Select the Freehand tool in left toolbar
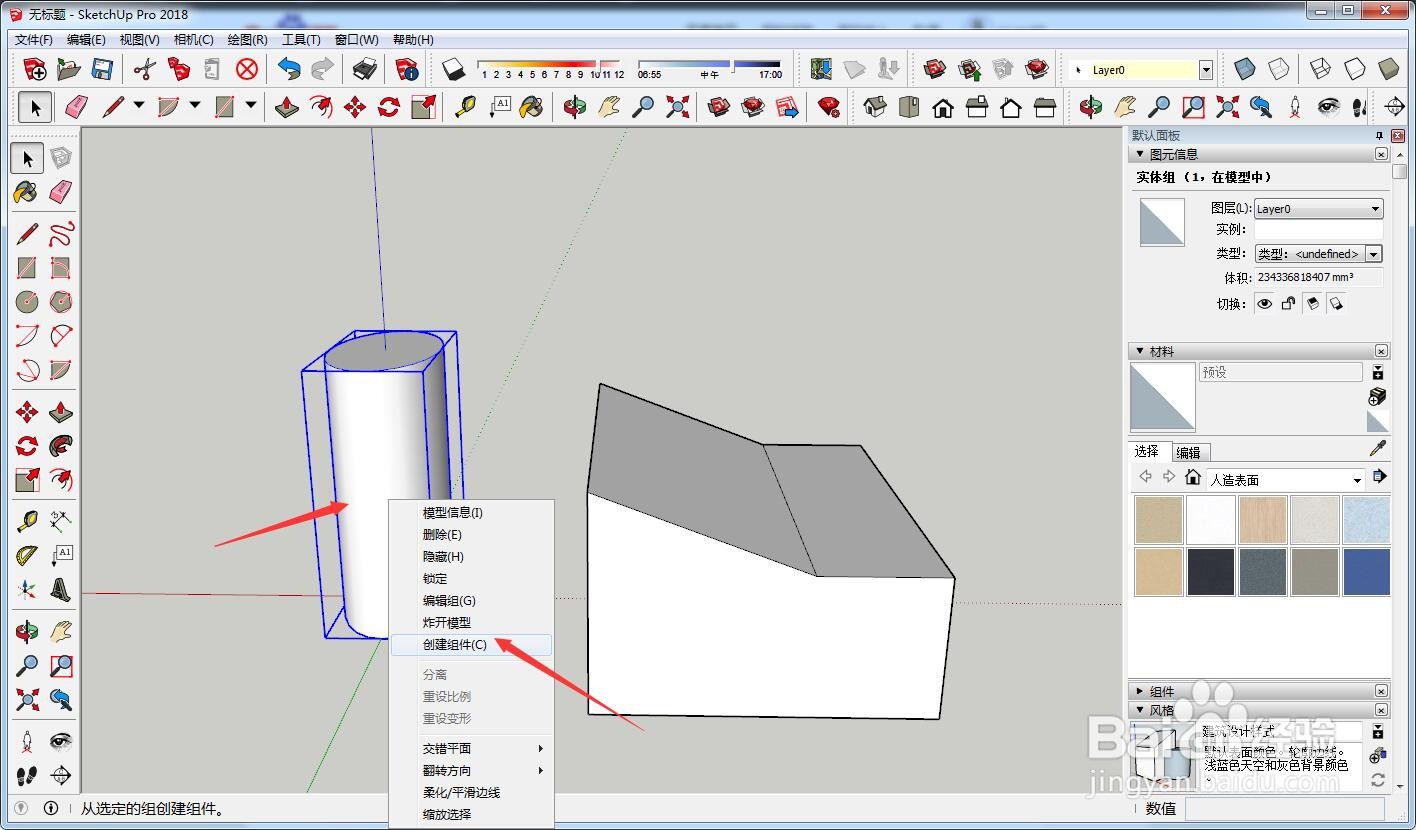This screenshot has height=830, width=1416. tap(61, 234)
